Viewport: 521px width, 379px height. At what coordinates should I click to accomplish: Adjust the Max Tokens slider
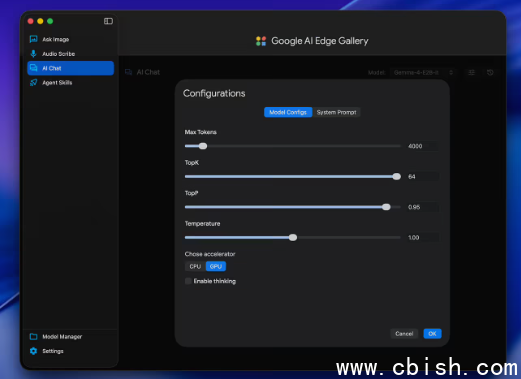tap(203, 146)
